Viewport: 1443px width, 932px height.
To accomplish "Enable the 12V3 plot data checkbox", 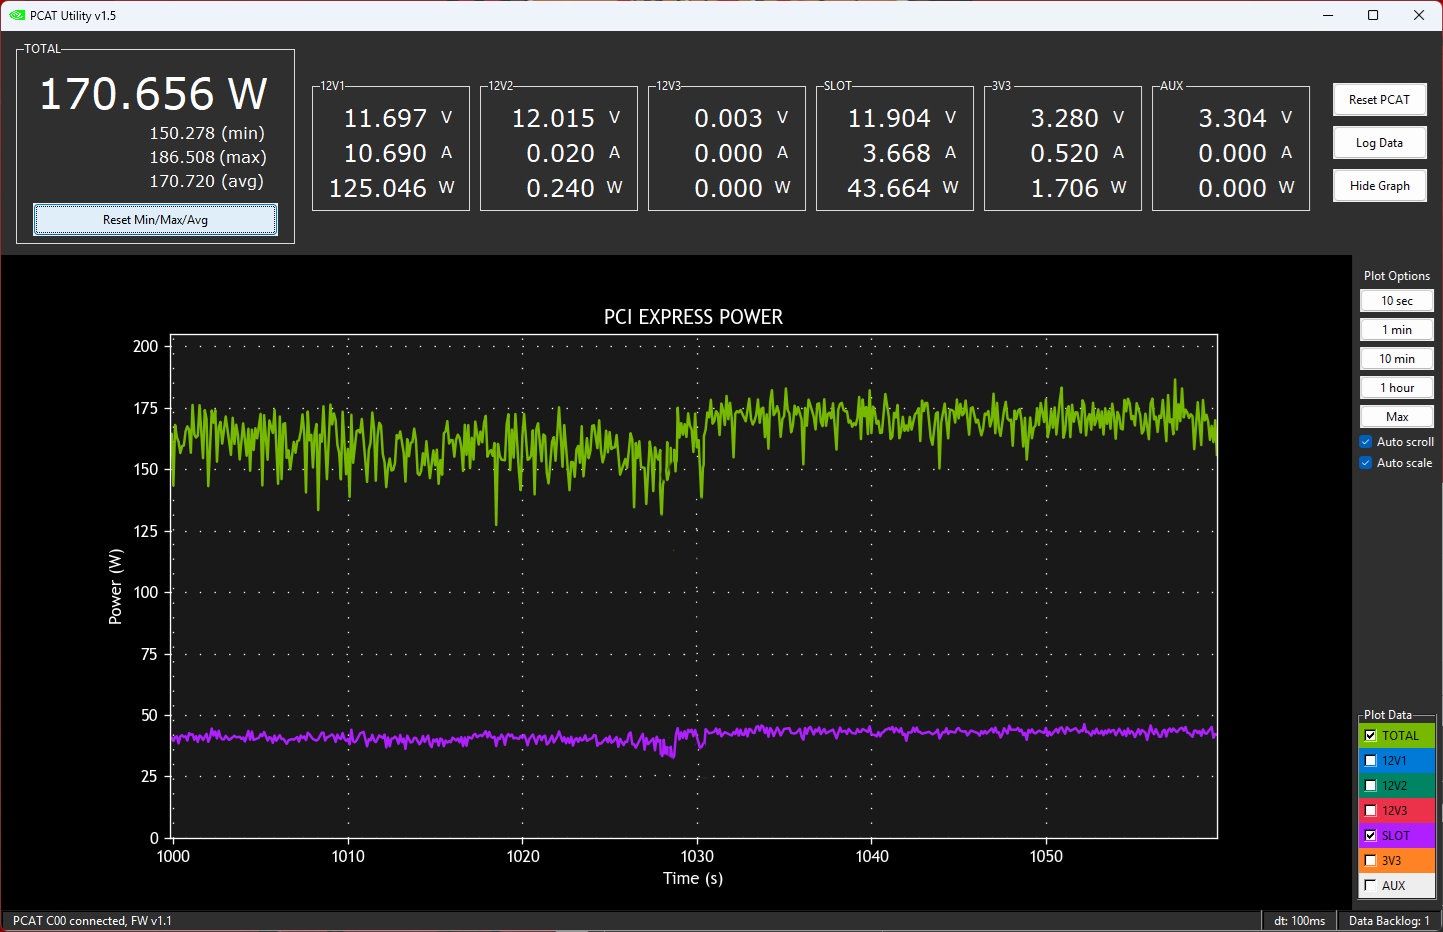I will click(x=1370, y=810).
